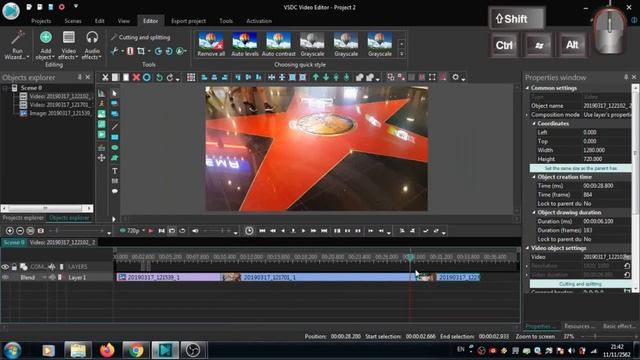Viewport: 640px width, 360px height.
Task: Collapse the Object creation time section
Action: point(534,177)
